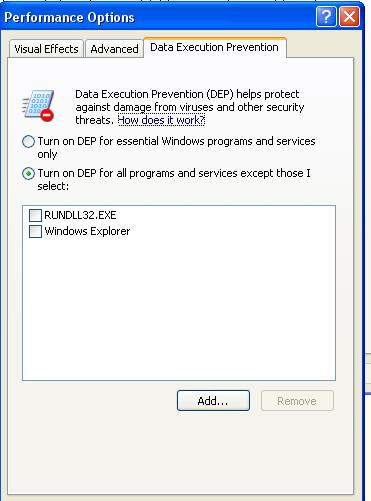Click the Remove button
The image size is (371, 501).
click(297, 400)
